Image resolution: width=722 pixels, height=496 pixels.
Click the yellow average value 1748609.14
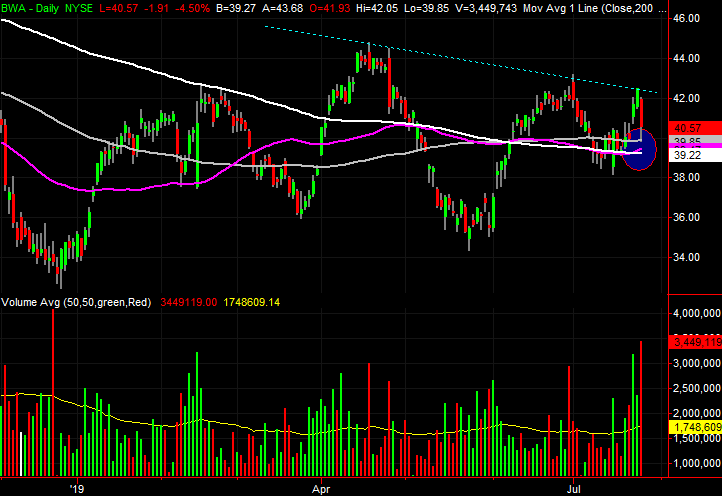[x=251, y=302]
